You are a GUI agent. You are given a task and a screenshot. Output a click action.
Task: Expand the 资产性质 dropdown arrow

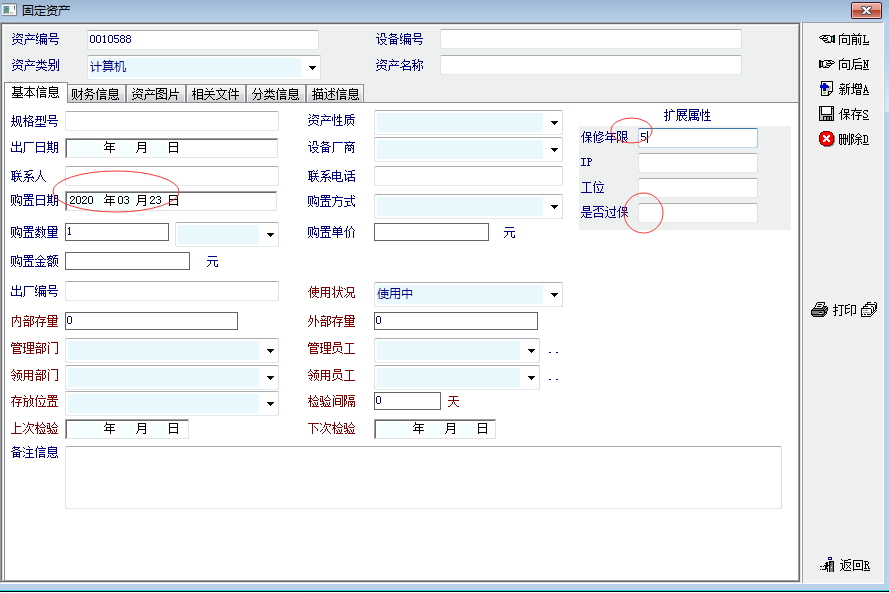554,123
